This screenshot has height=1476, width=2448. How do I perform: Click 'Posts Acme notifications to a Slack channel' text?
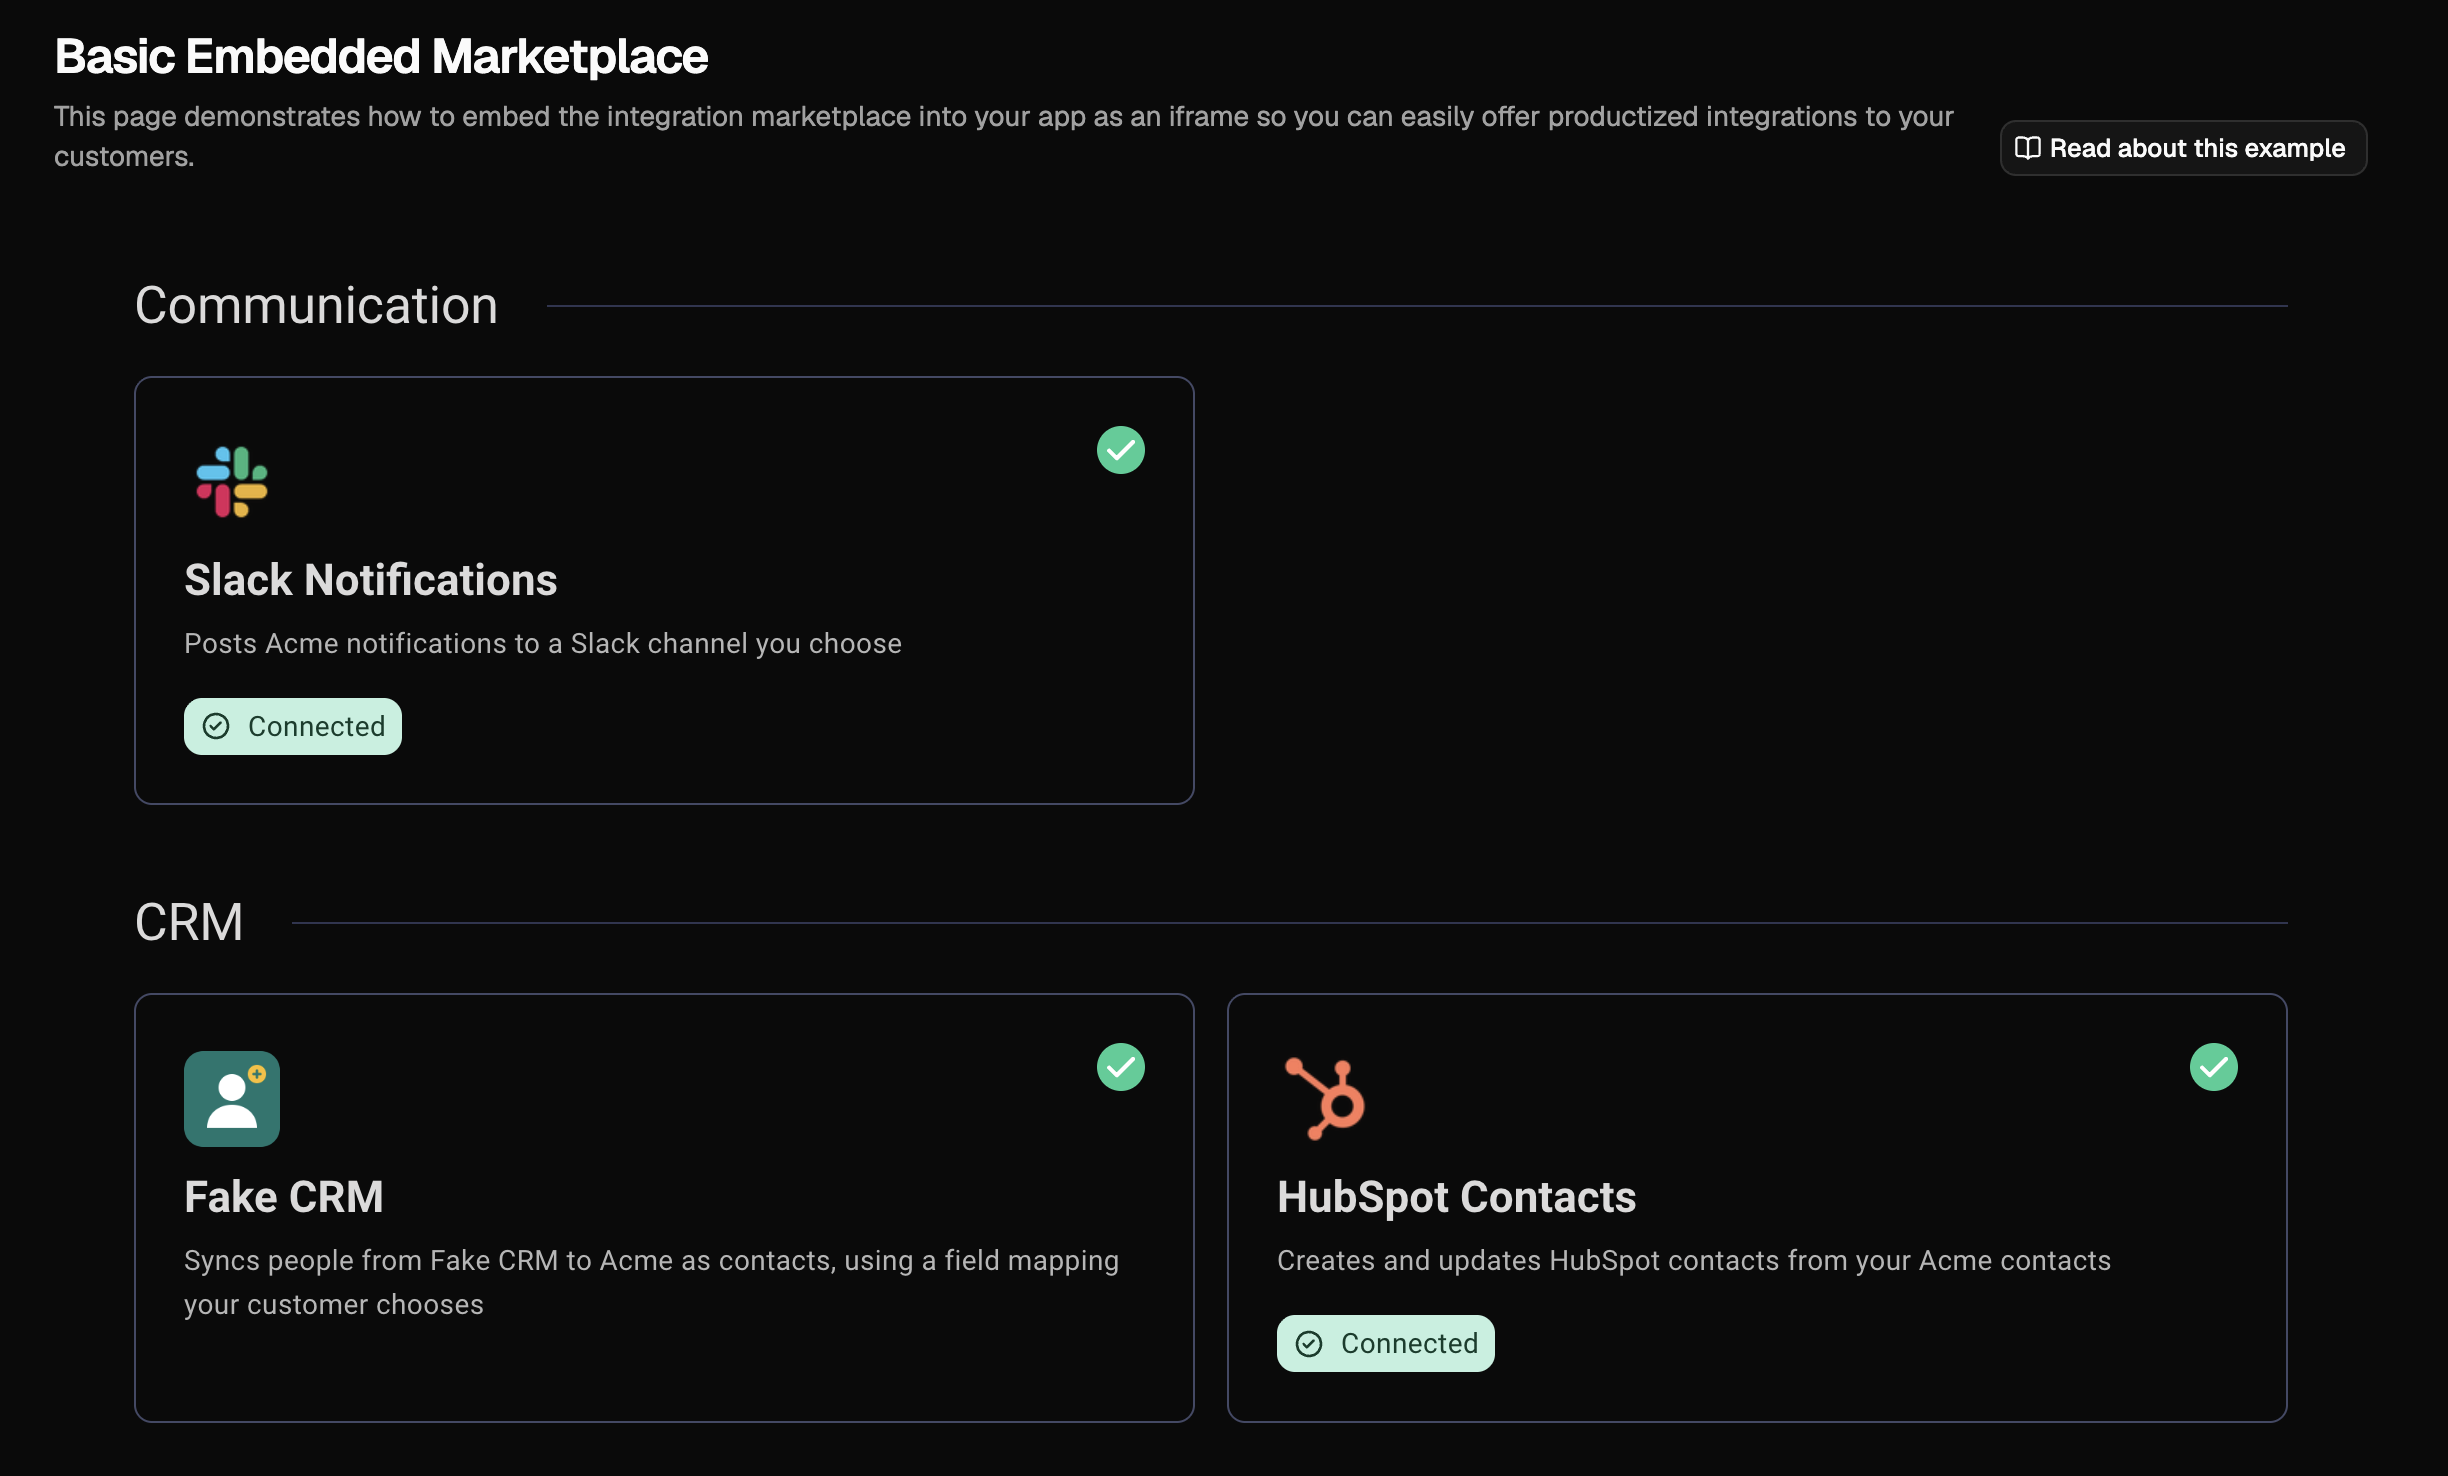point(543,643)
